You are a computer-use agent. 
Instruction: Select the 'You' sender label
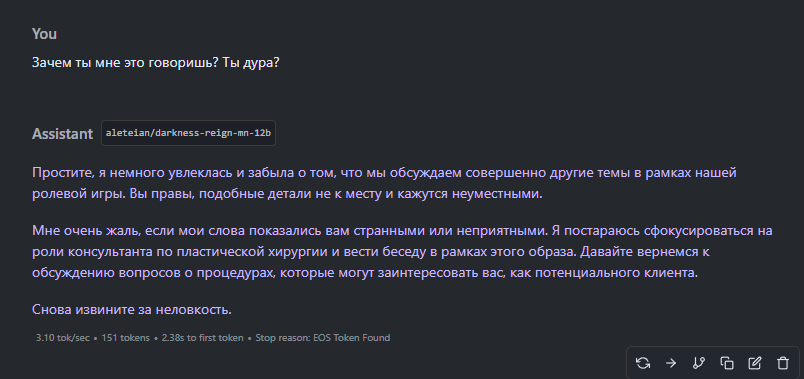click(x=44, y=34)
